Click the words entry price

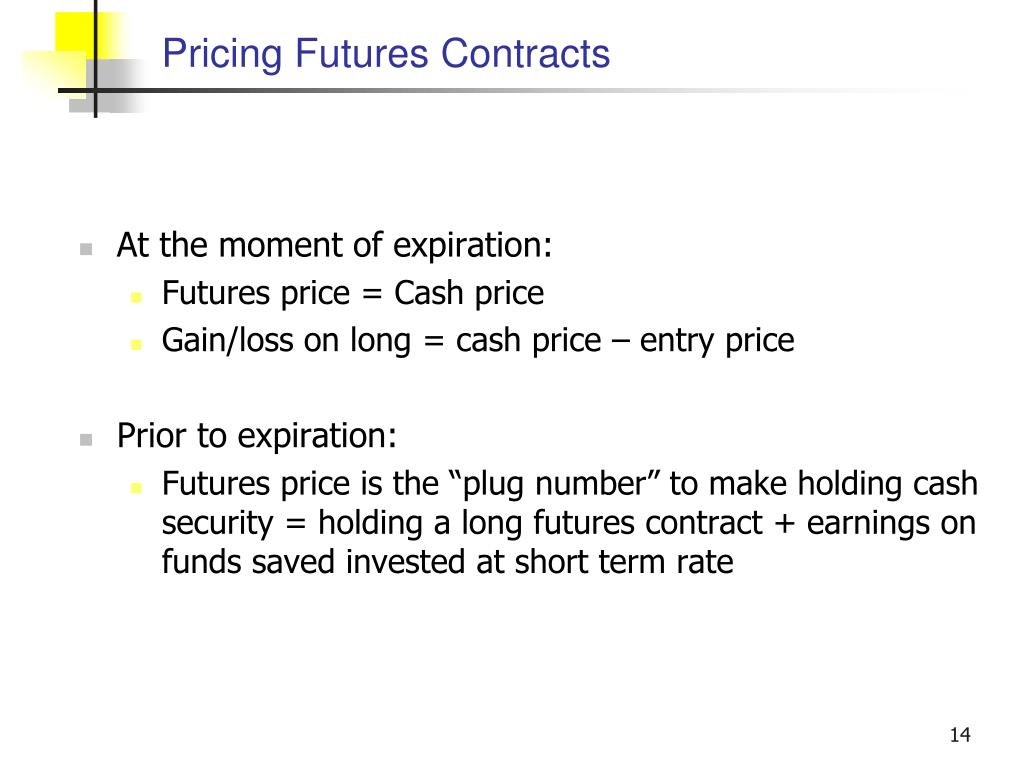[717, 342]
